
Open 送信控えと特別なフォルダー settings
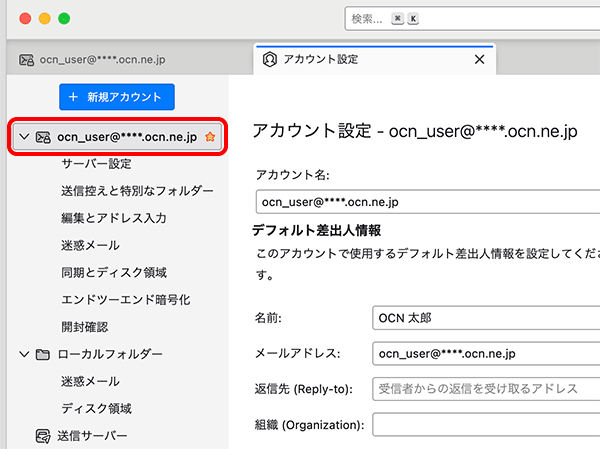point(137,191)
